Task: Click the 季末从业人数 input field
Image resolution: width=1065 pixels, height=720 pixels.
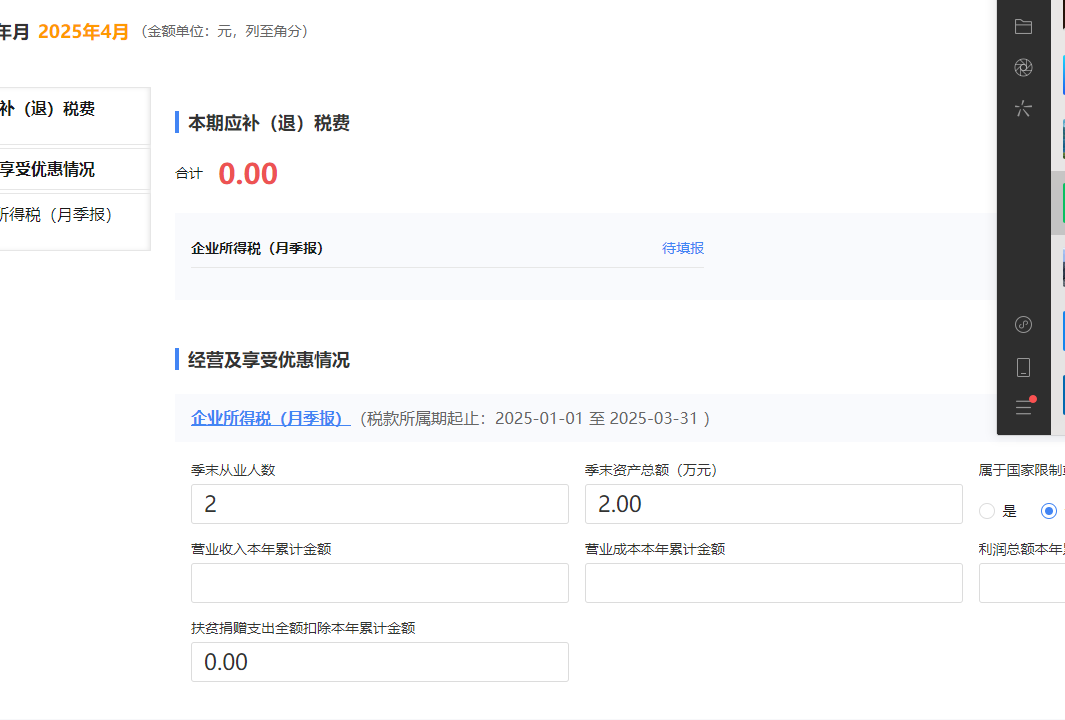Action: [x=380, y=504]
